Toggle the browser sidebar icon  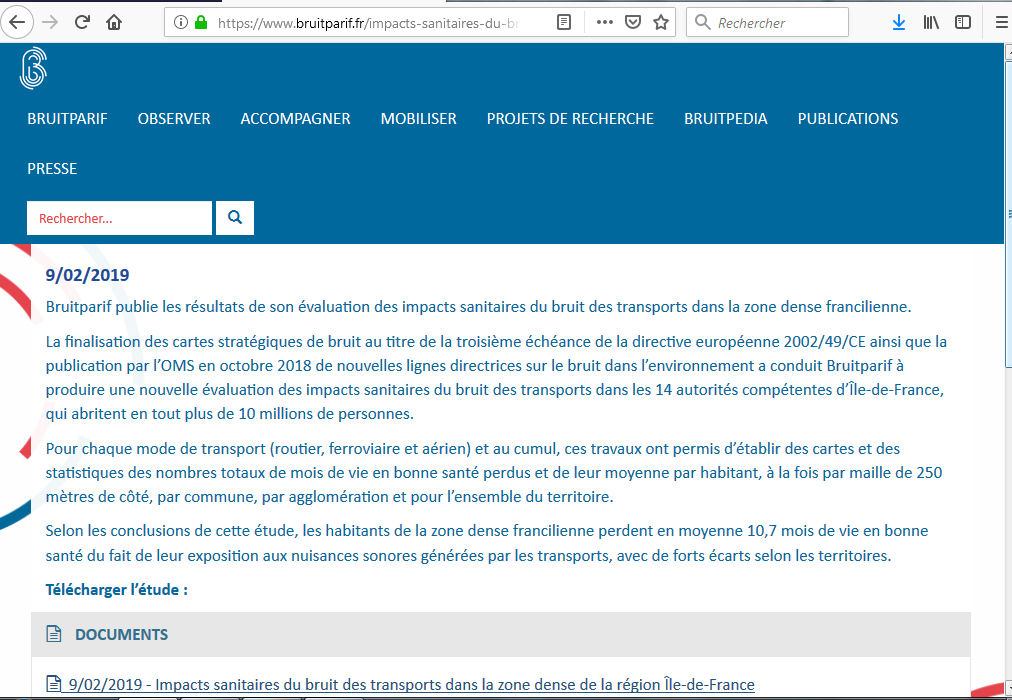pyautogui.click(x=963, y=23)
